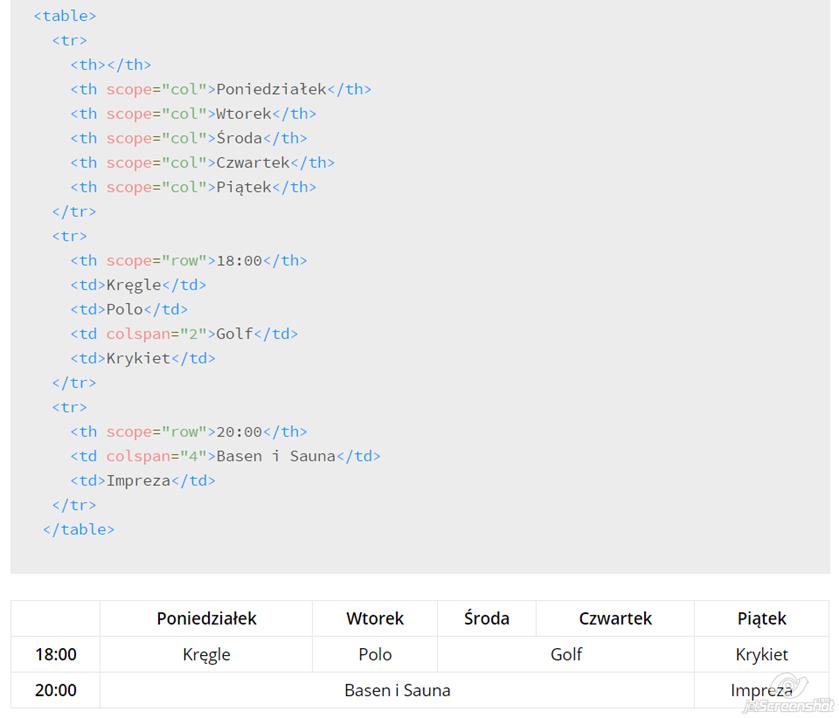The width and height of the screenshot is (839, 718).
Task: Click the <td>Polo</td> code line
Action: (x=129, y=309)
